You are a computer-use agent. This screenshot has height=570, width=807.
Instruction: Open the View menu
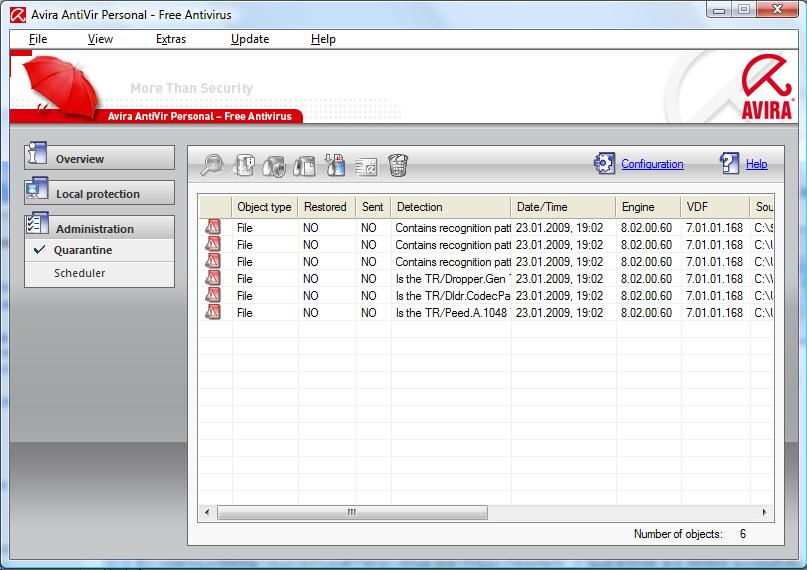100,39
